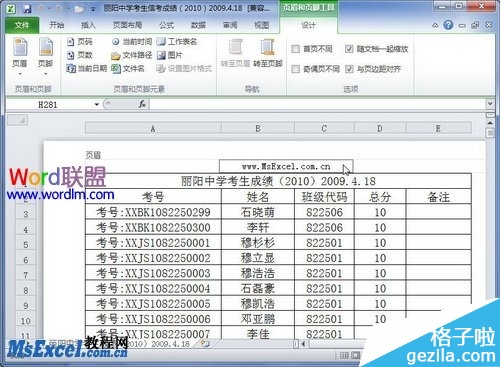Switch to Page Layout view in status bar
Image resolution: width=500 pixels, height=367 pixels.
355,356
